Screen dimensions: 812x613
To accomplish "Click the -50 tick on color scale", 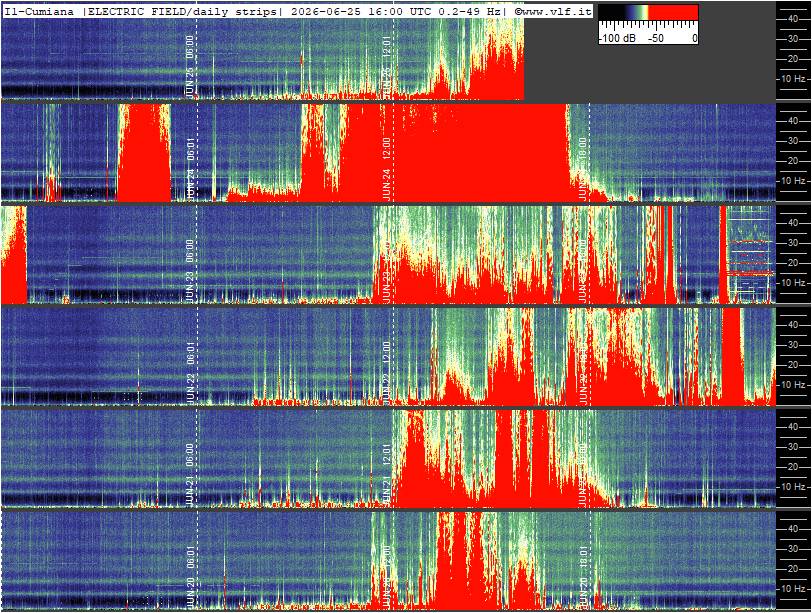I will click(x=656, y=38).
